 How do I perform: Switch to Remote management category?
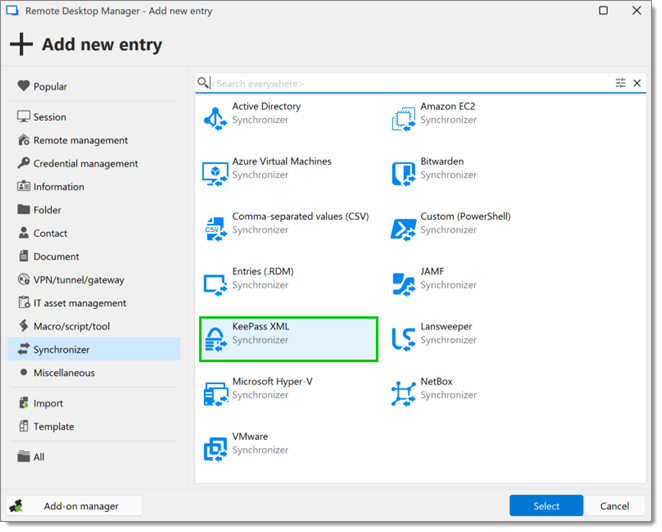point(94,140)
